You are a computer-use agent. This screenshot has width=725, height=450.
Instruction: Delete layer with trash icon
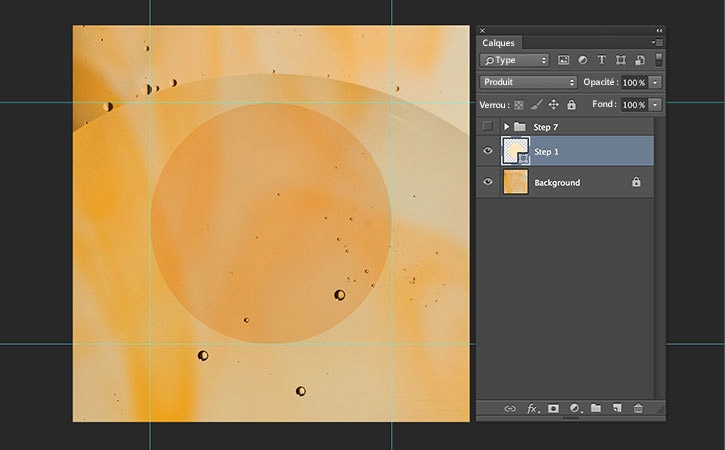[638, 408]
